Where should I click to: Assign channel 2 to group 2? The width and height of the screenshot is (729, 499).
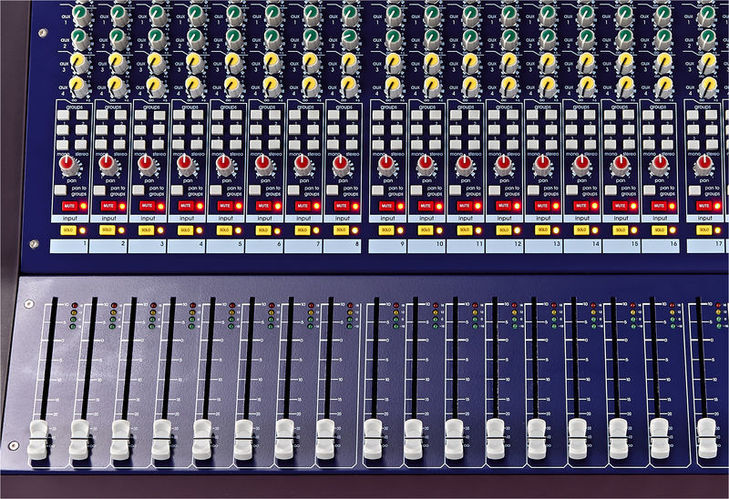click(121, 115)
